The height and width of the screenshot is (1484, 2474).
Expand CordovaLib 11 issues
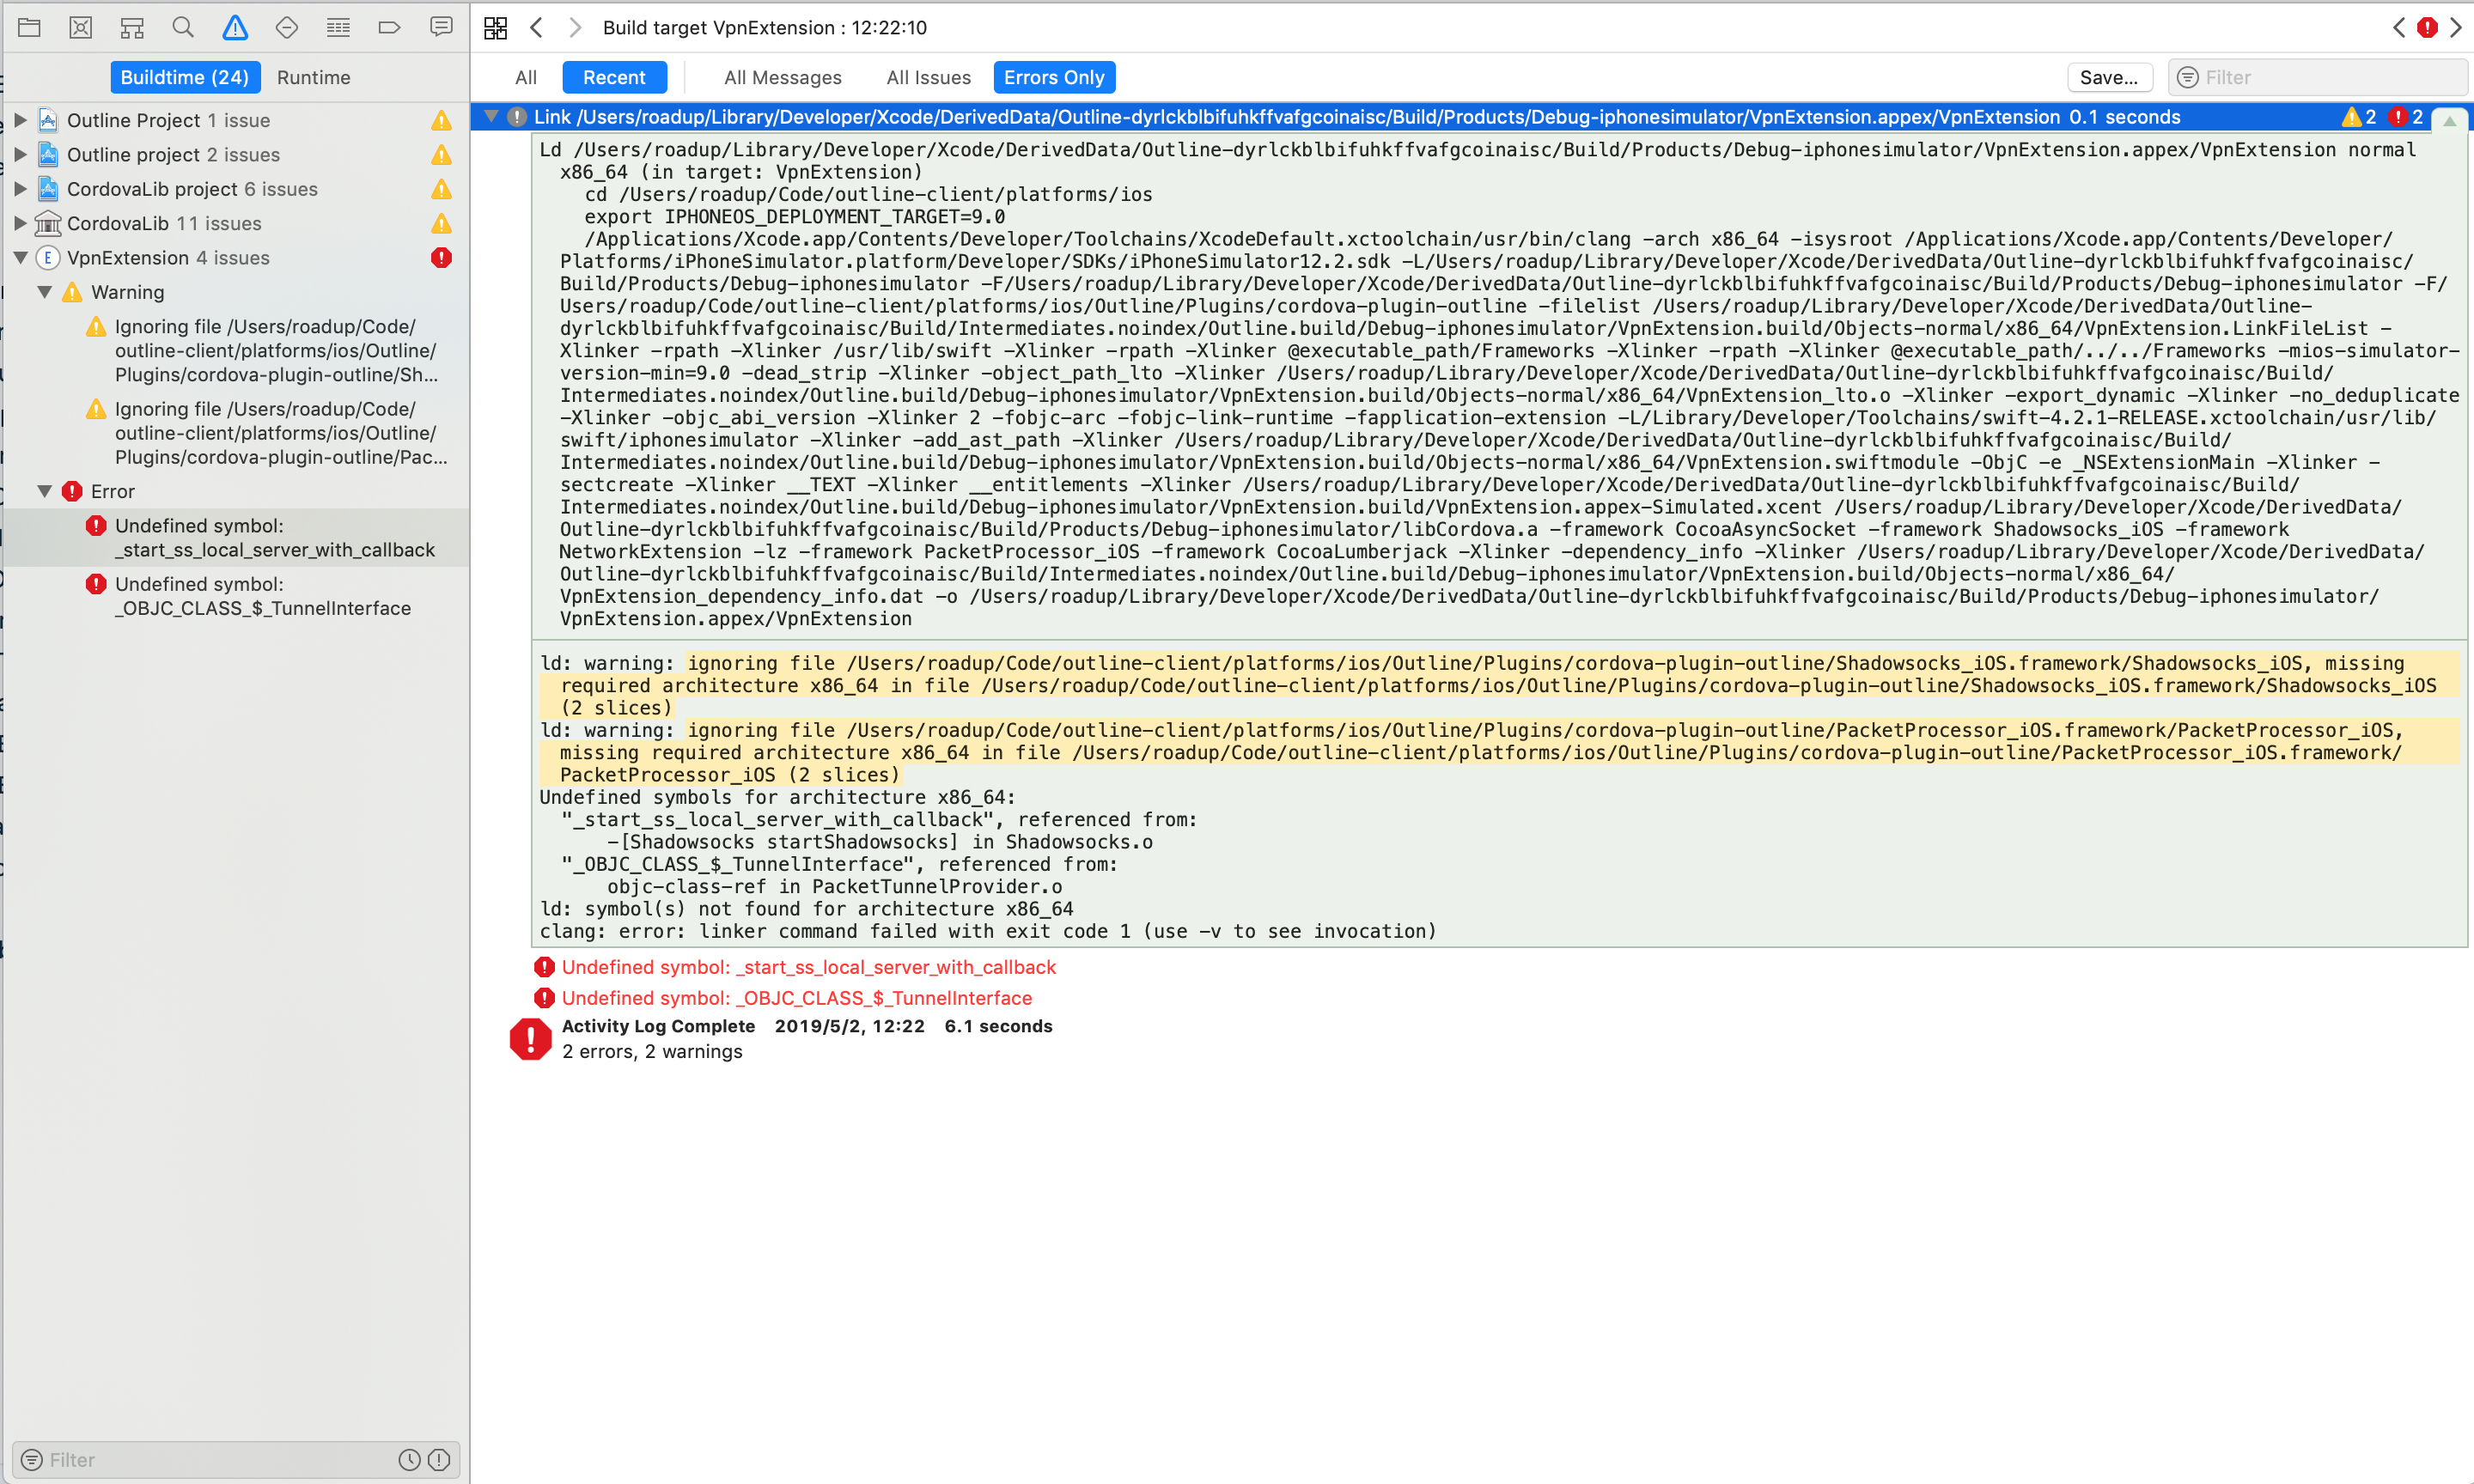click(x=20, y=223)
